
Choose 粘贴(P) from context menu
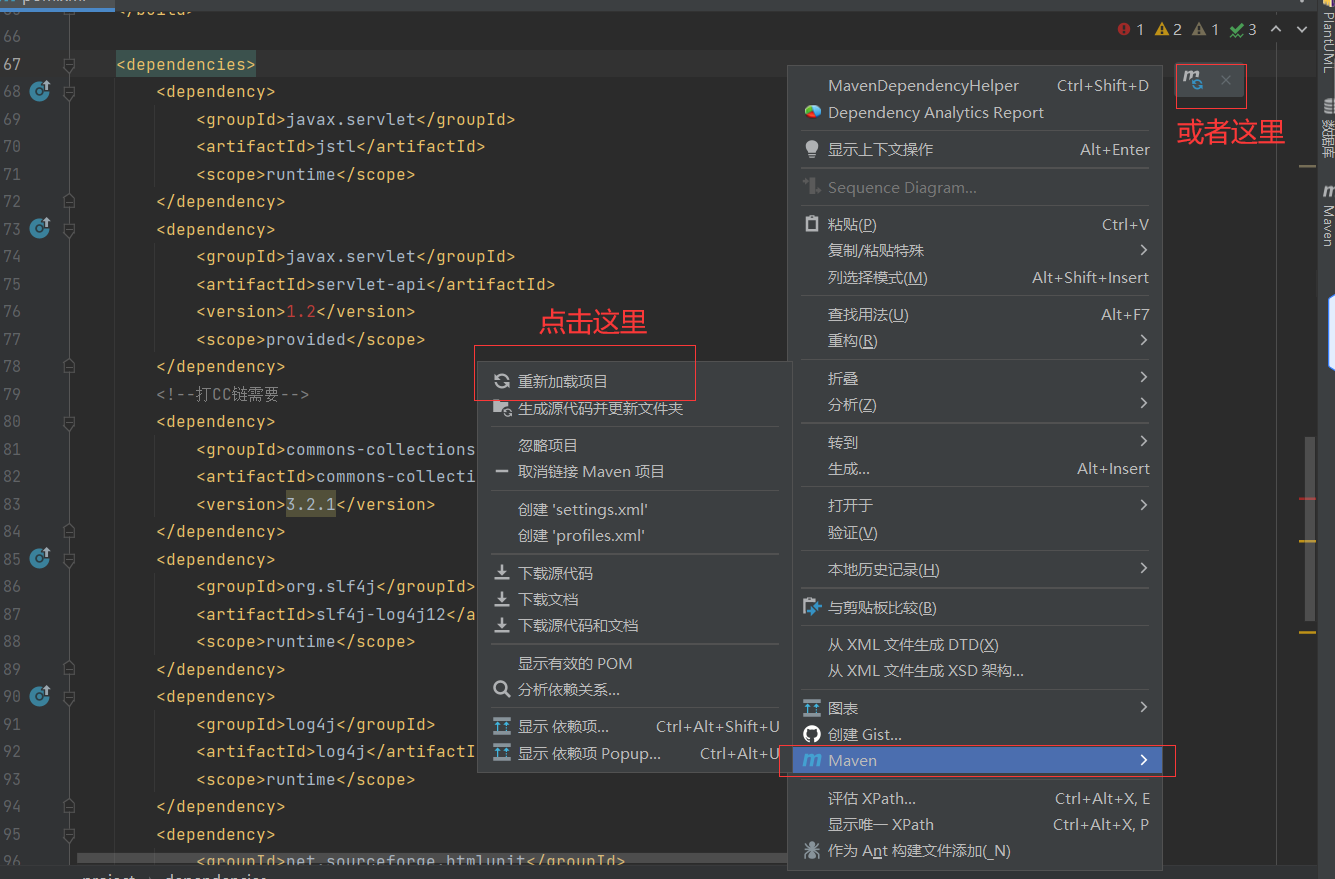coord(975,224)
